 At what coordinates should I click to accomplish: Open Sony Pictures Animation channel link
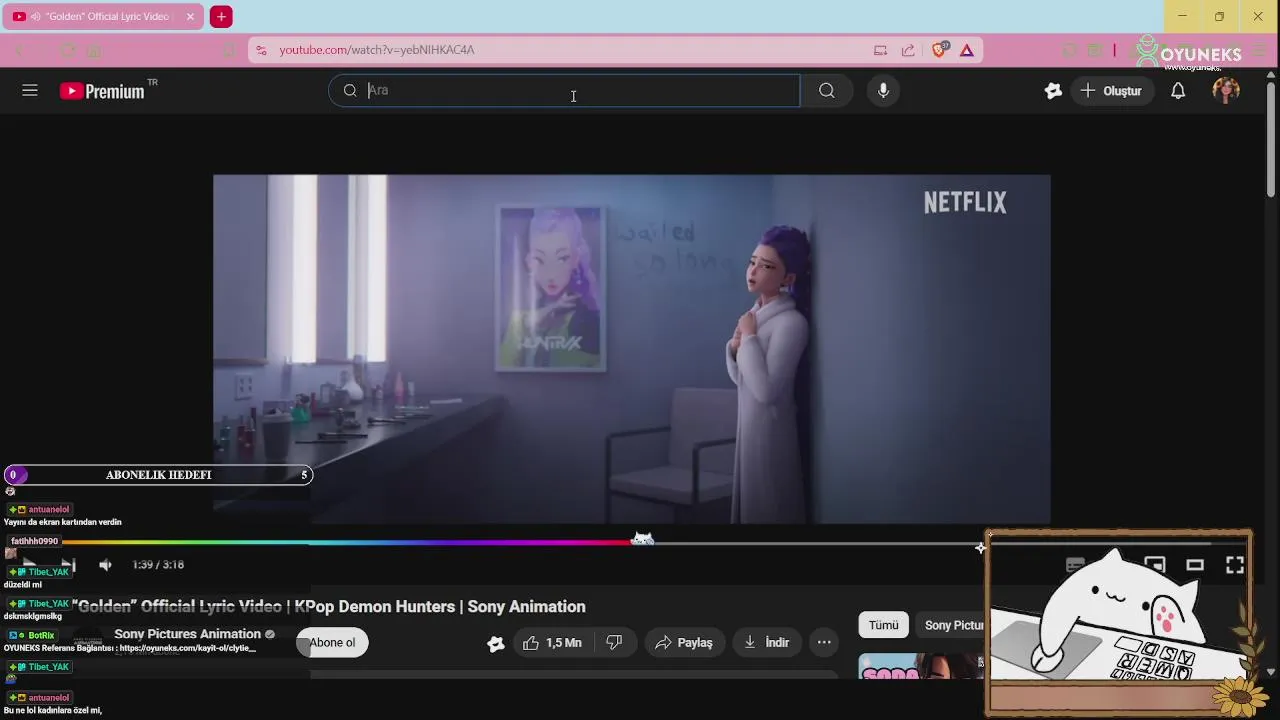point(187,634)
